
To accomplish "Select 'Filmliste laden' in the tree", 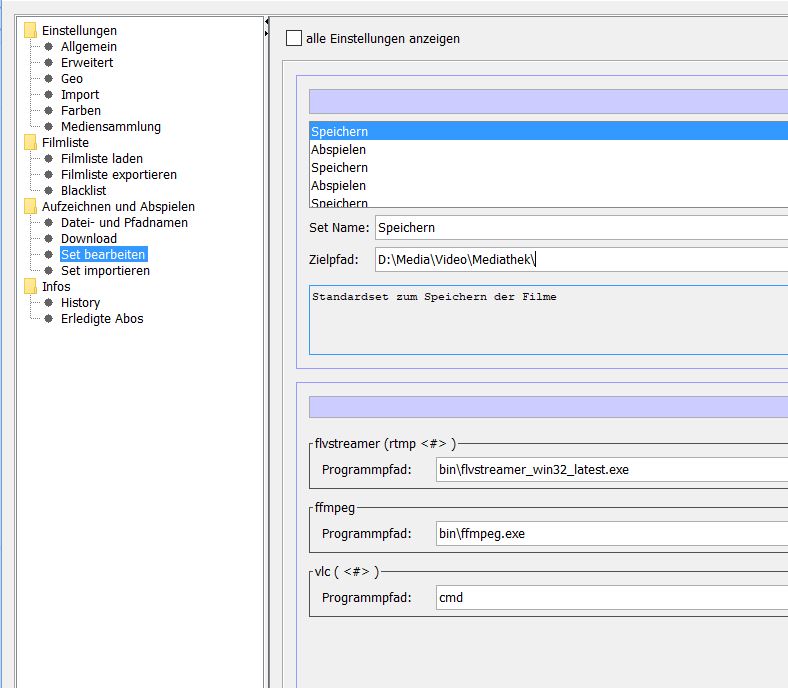I will point(101,159).
